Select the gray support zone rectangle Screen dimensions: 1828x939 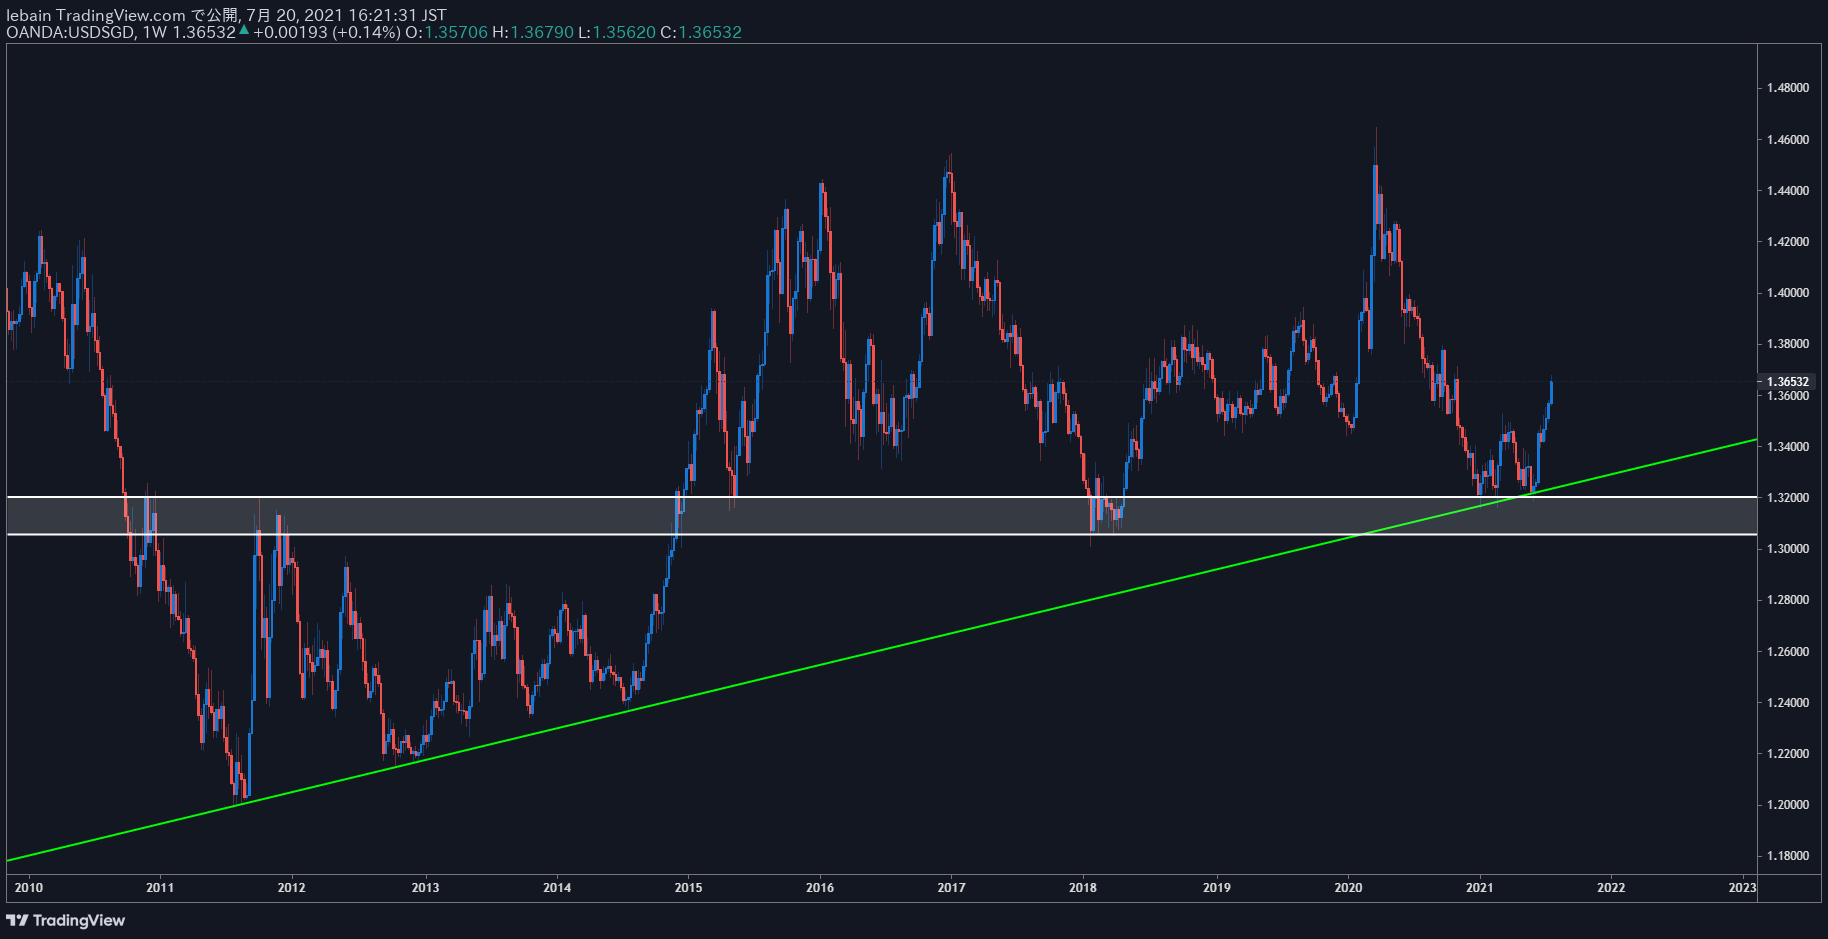coord(880,516)
